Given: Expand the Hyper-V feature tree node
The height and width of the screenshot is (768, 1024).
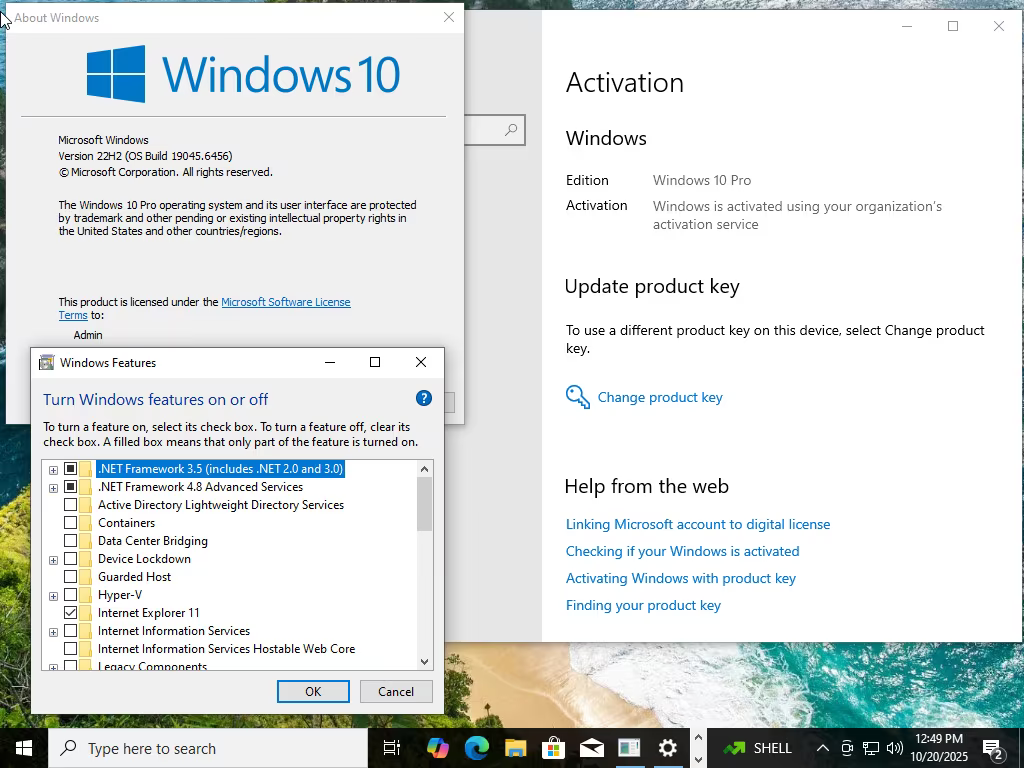Looking at the screenshot, I should pos(54,596).
